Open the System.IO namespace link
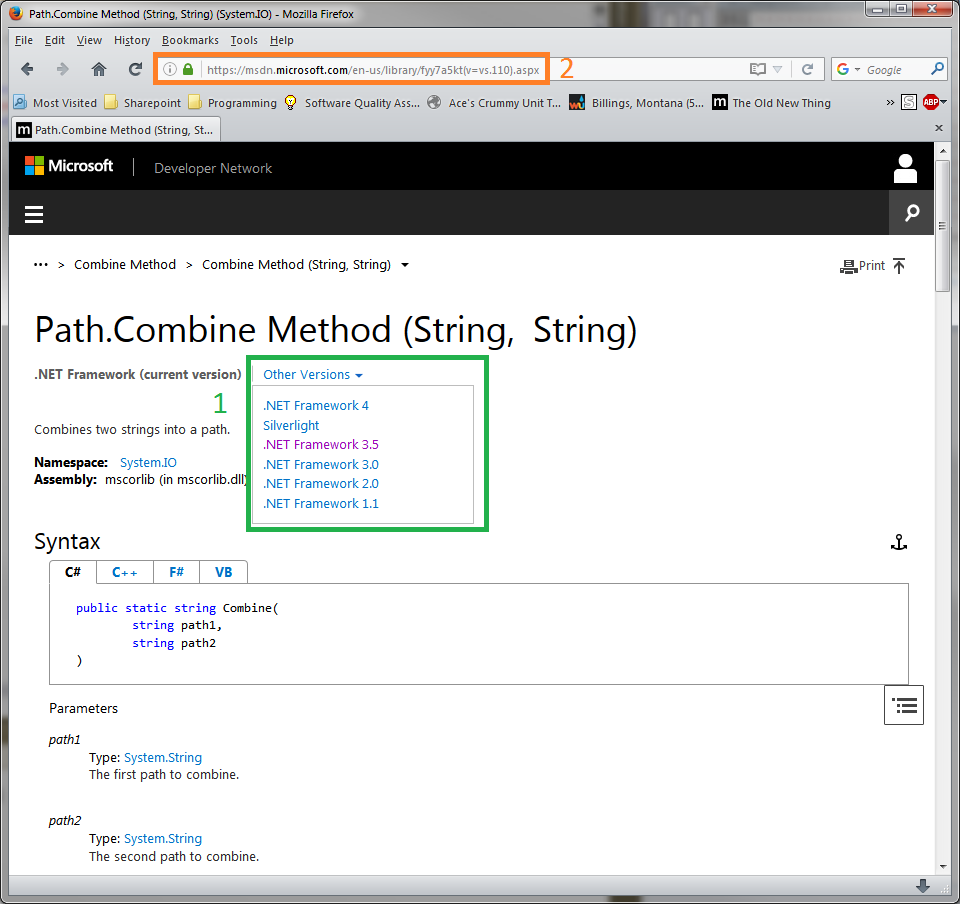This screenshot has width=960, height=904. click(x=148, y=463)
